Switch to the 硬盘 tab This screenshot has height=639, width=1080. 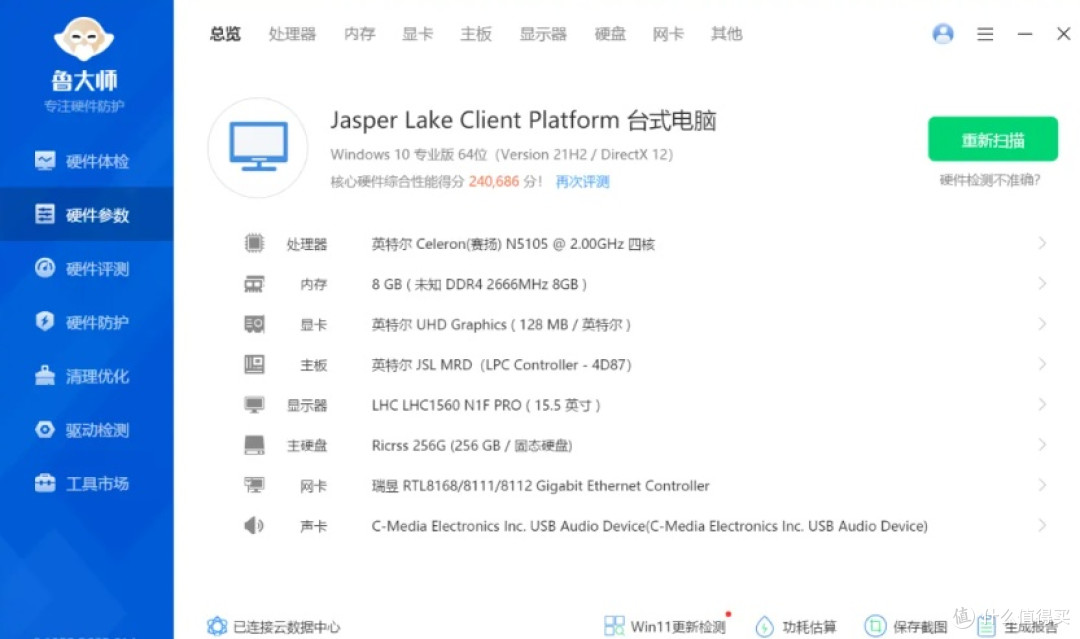pos(610,34)
